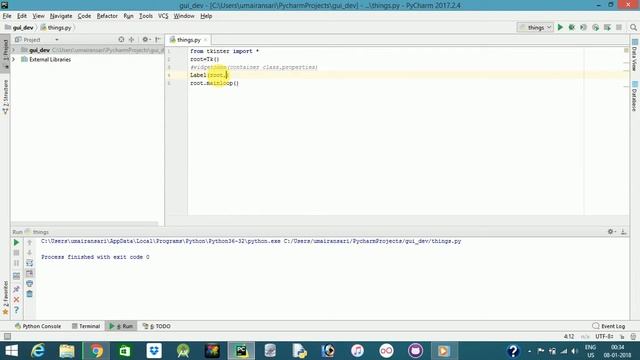Open the File menu
This screenshot has width=640, height=360.
pos(7,16)
